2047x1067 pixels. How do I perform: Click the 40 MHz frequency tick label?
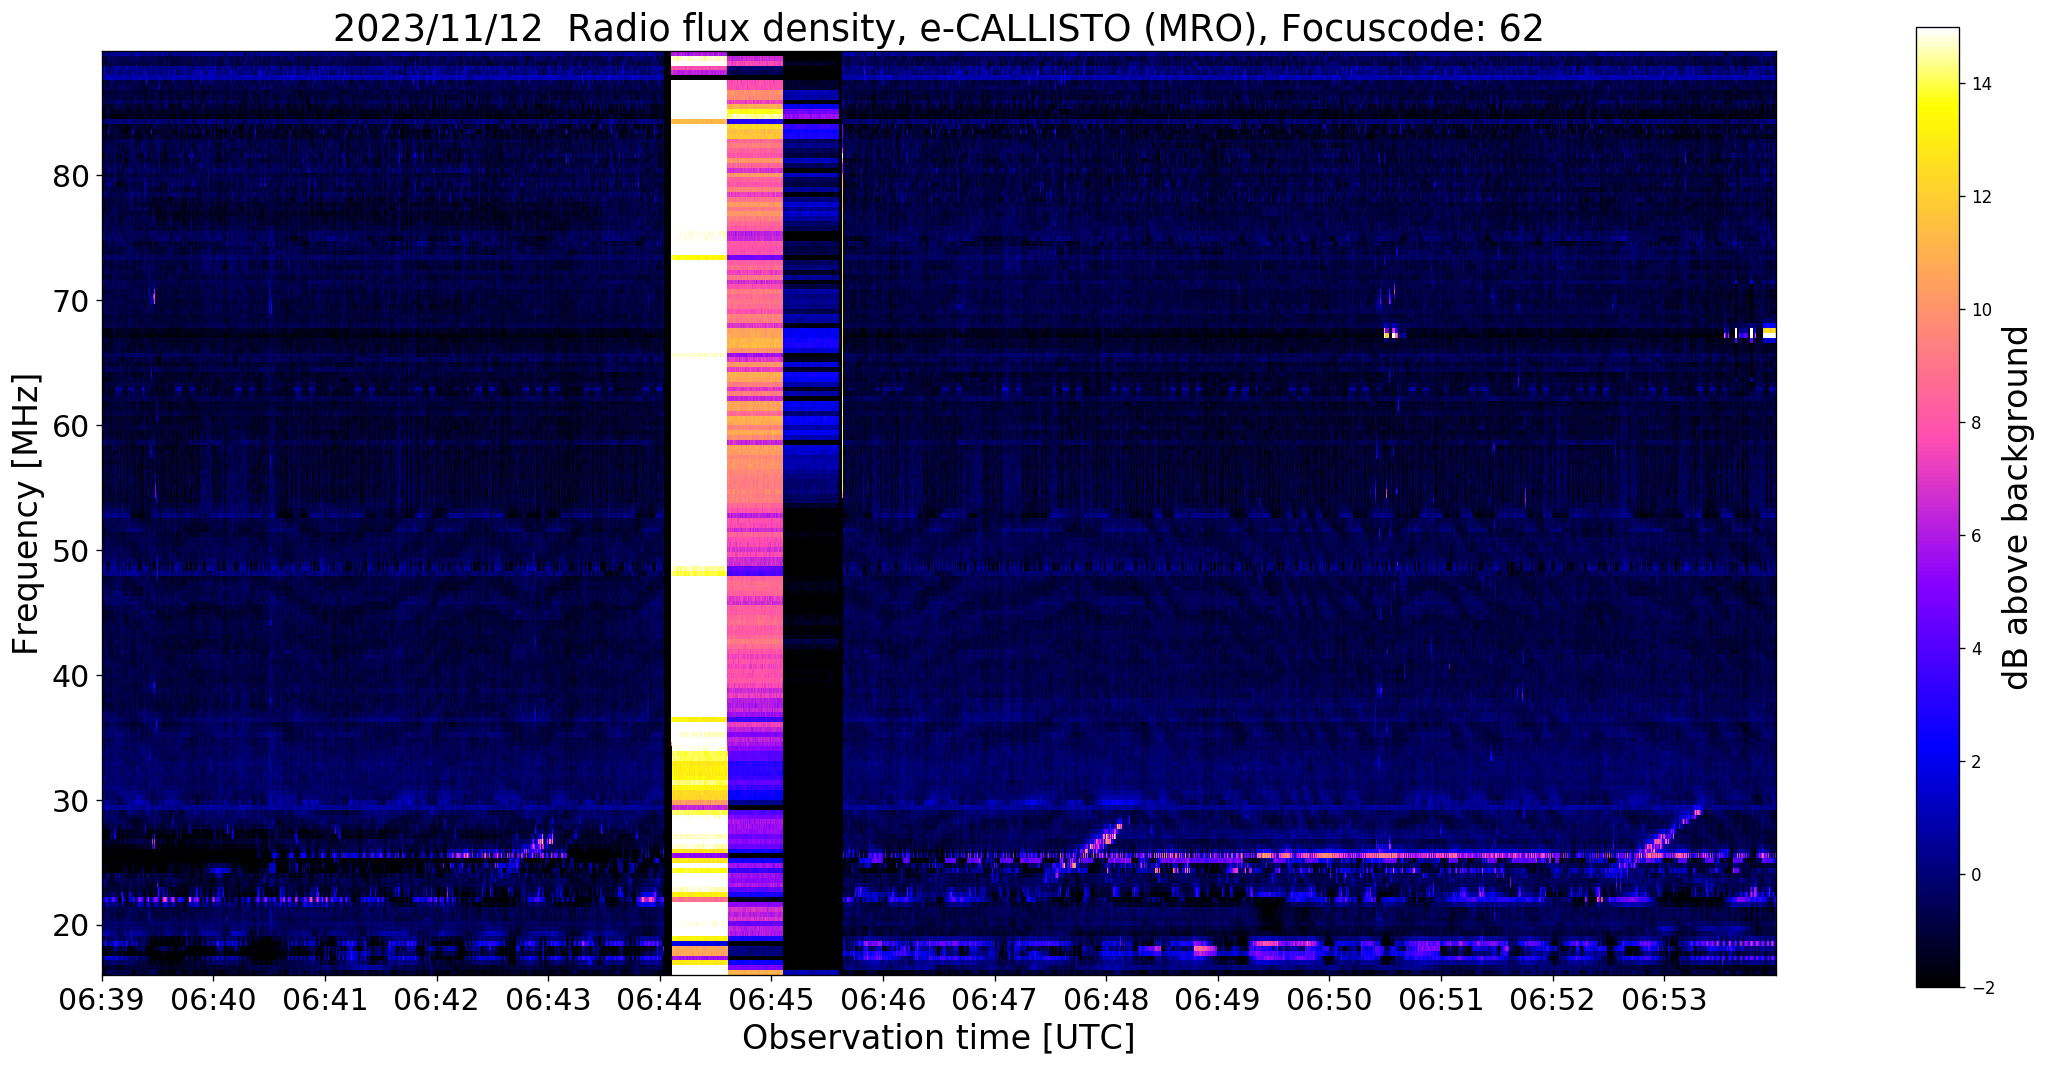coord(70,676)
